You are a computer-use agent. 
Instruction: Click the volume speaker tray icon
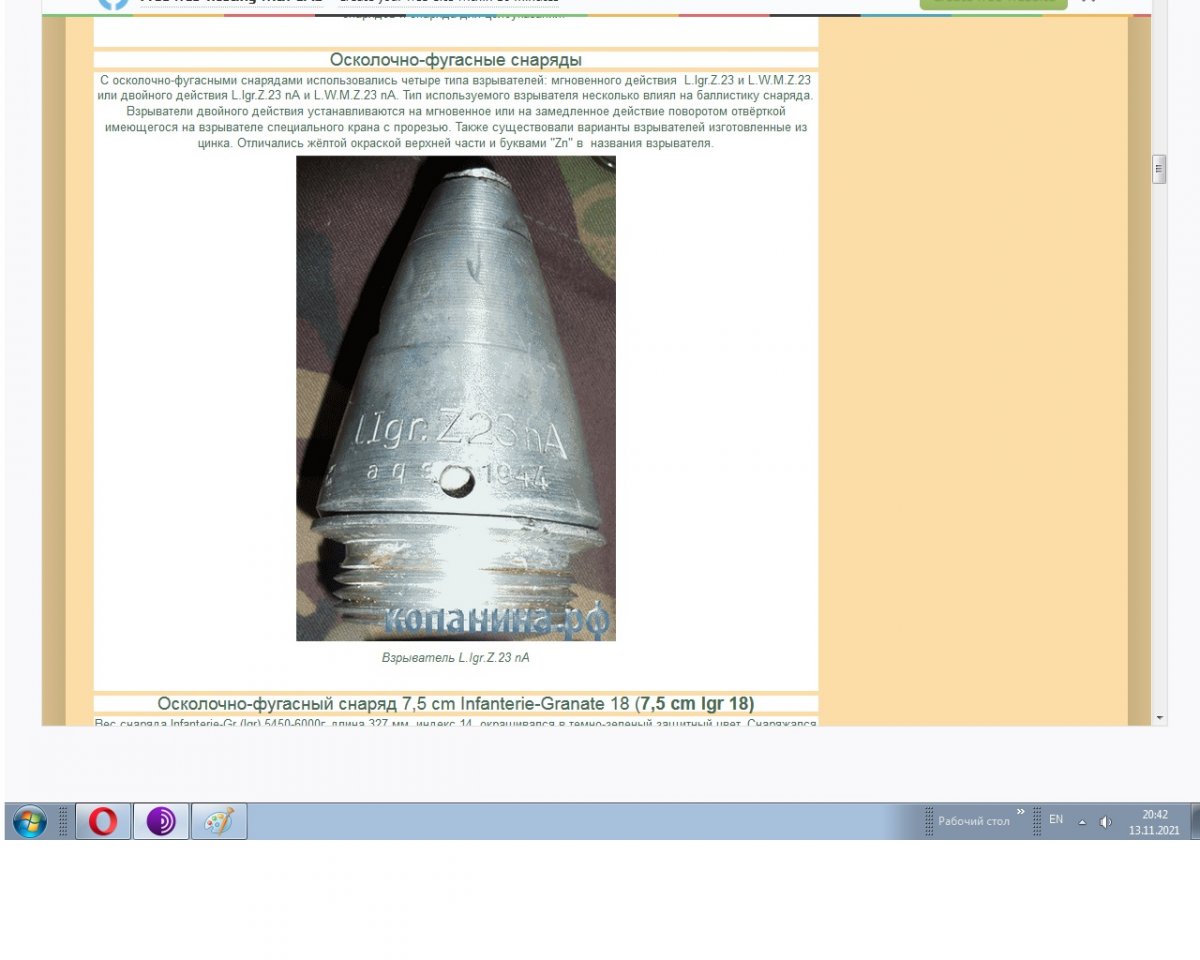[x=1106, y=822]
